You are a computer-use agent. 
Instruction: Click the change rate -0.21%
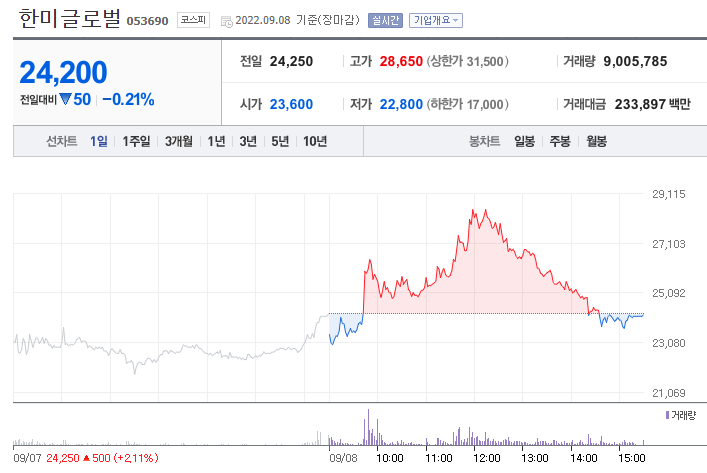[x=129, y=99]
